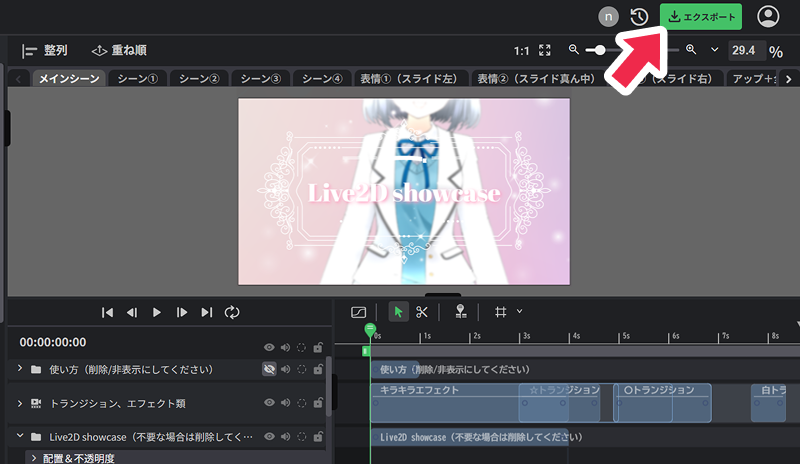Toggle loop playback icon
Screen dimensions: 800x464
click(232, 312)
